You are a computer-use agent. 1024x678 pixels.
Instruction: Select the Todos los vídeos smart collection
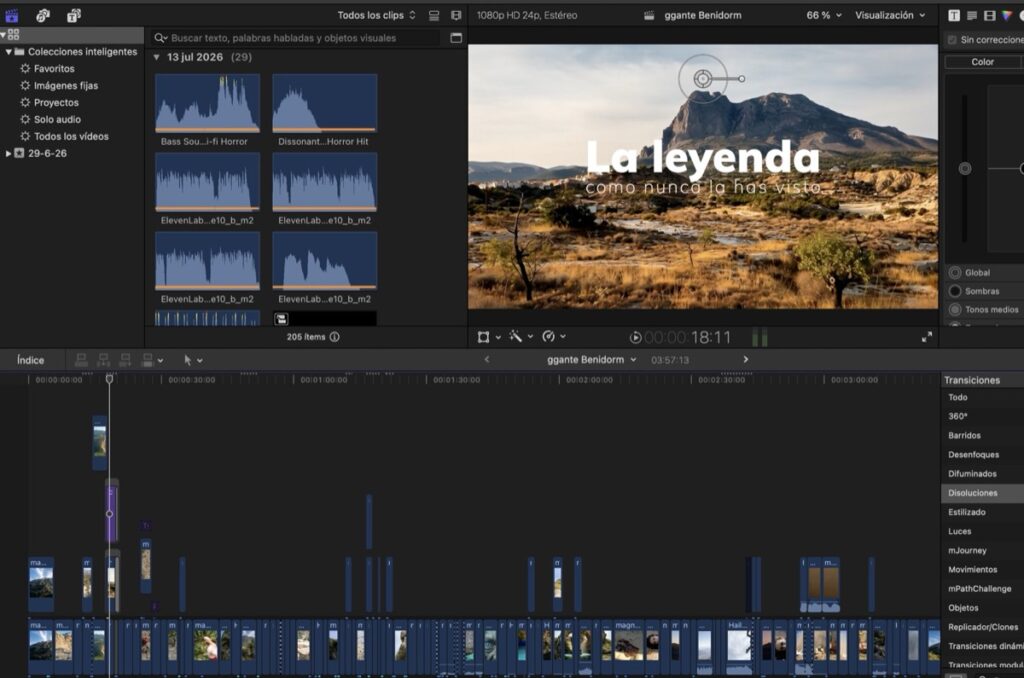point(71,137)
